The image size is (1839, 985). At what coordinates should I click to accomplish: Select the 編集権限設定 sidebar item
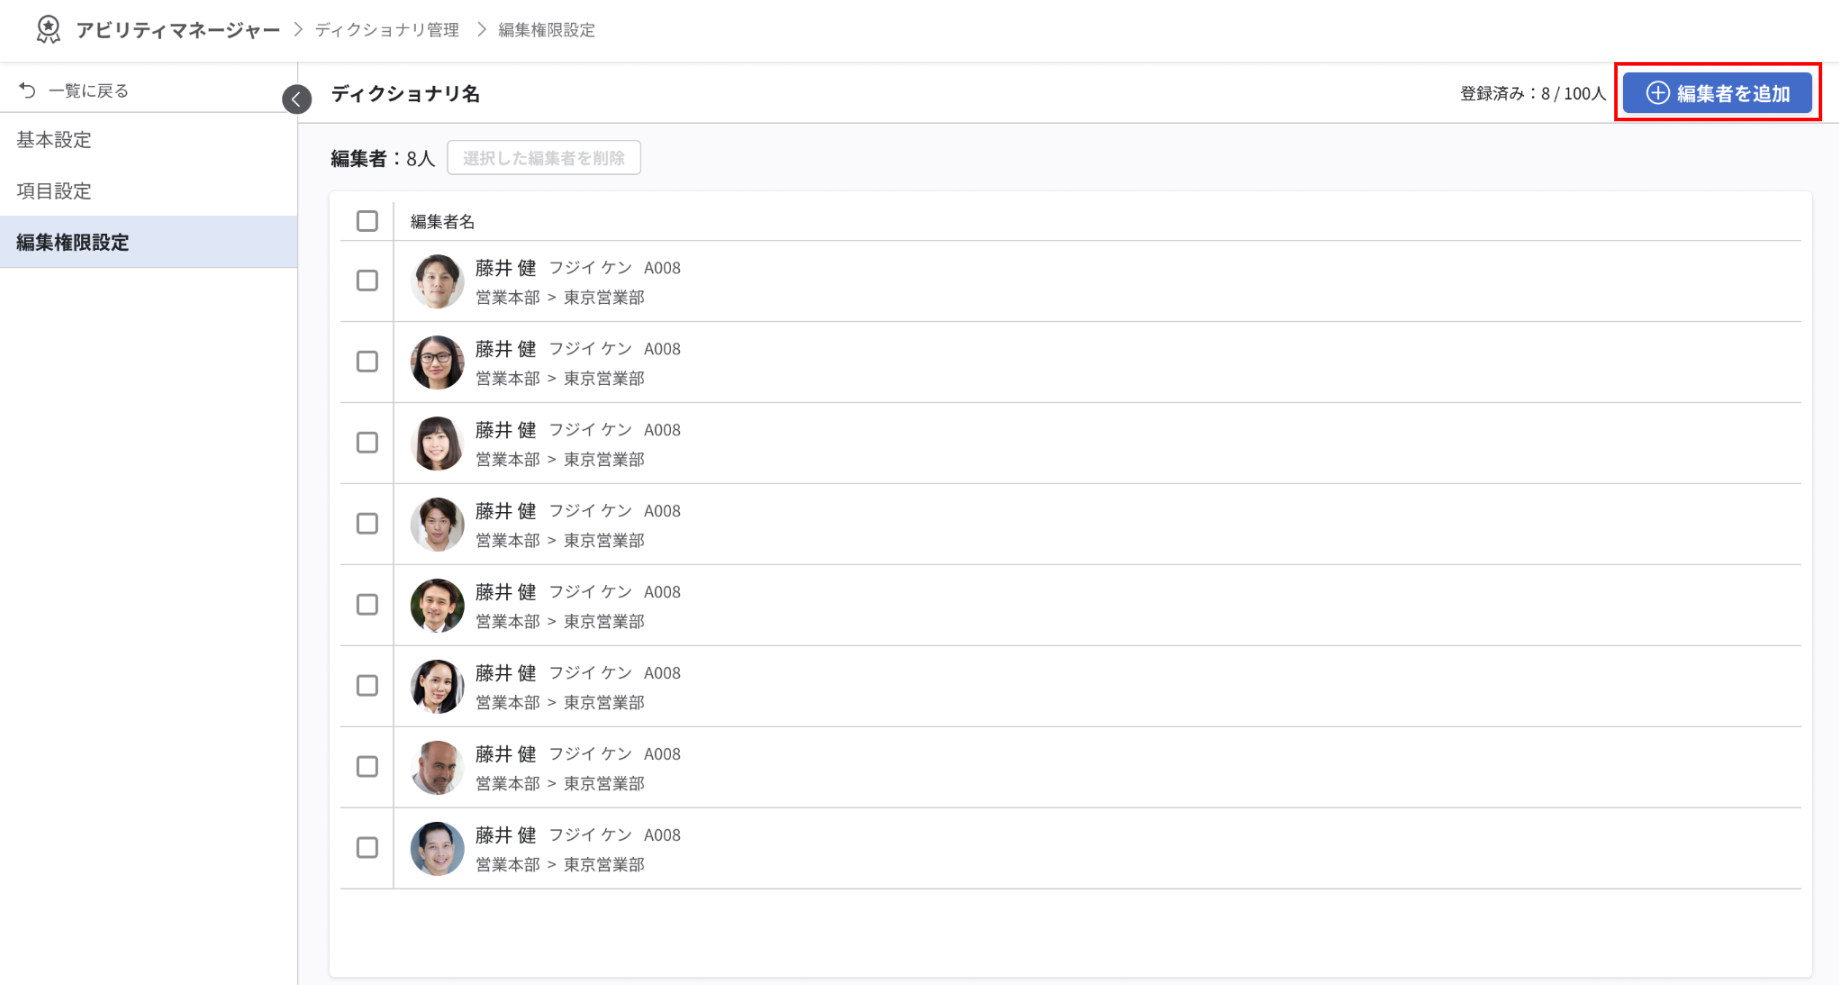coord(73,242)
